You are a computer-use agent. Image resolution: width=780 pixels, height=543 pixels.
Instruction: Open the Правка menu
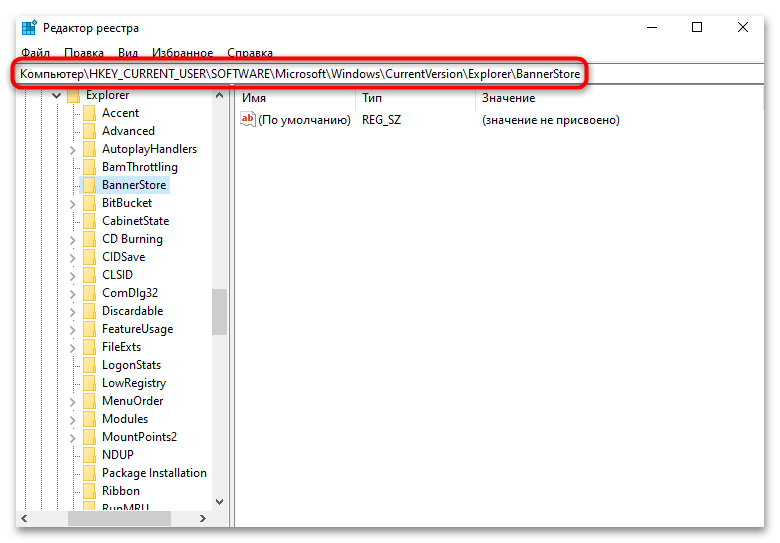(x=84, y=53)
